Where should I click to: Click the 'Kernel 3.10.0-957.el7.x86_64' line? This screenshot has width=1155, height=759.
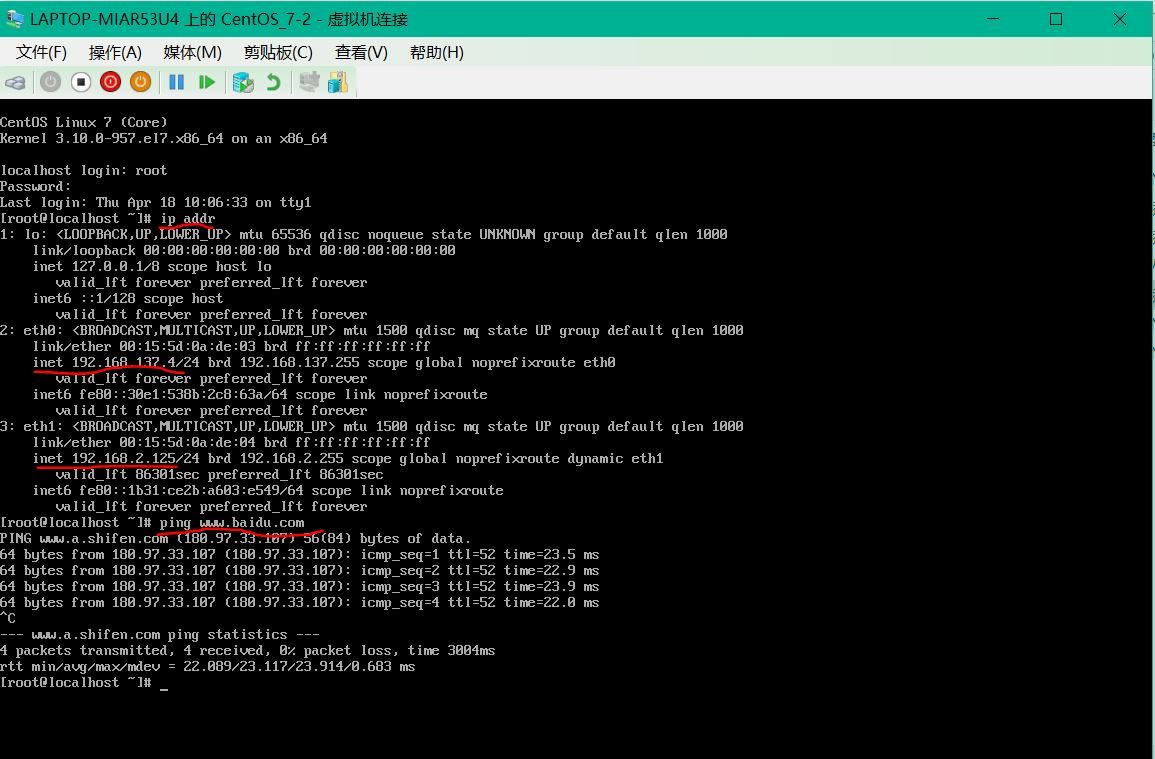coord(164,139)
